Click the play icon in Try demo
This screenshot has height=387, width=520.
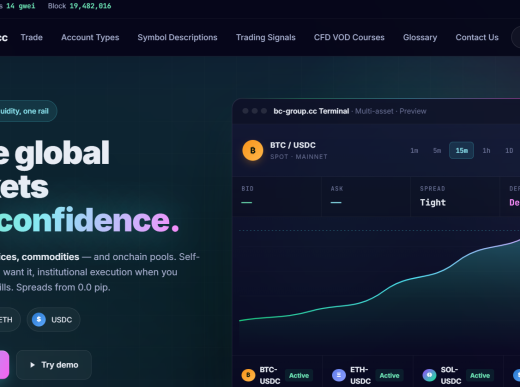(32, 365)
